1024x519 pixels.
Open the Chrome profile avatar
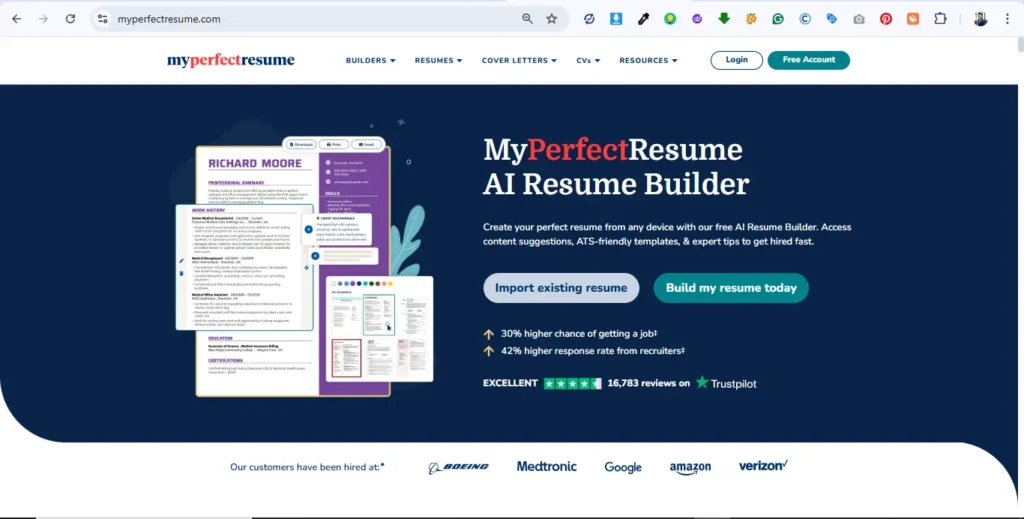tap(980, 19)
